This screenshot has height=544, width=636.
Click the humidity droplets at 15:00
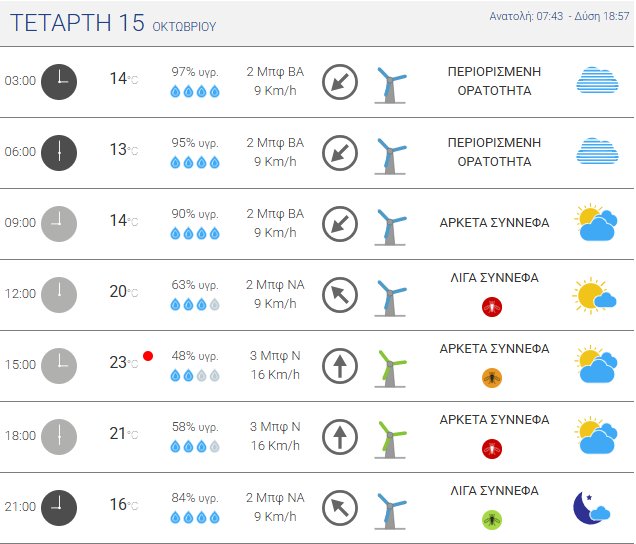pos(195,376)
